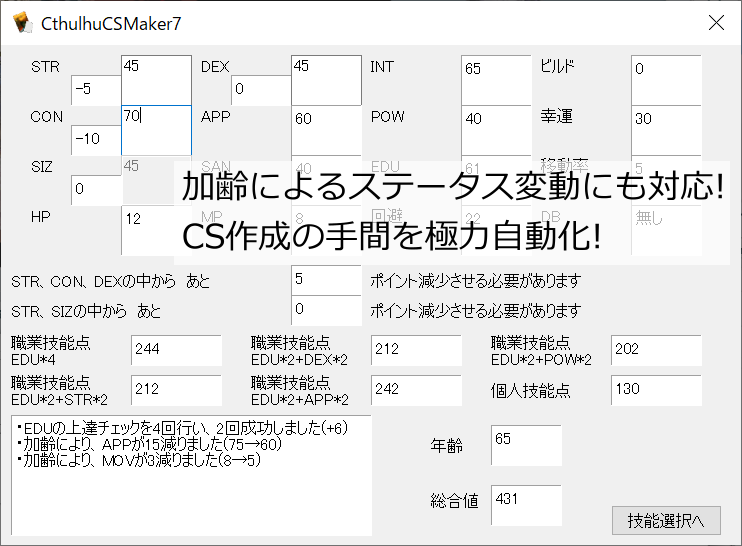Click the 総合値 label
Screen dimensions: 742x546
(x=454, y=501)
